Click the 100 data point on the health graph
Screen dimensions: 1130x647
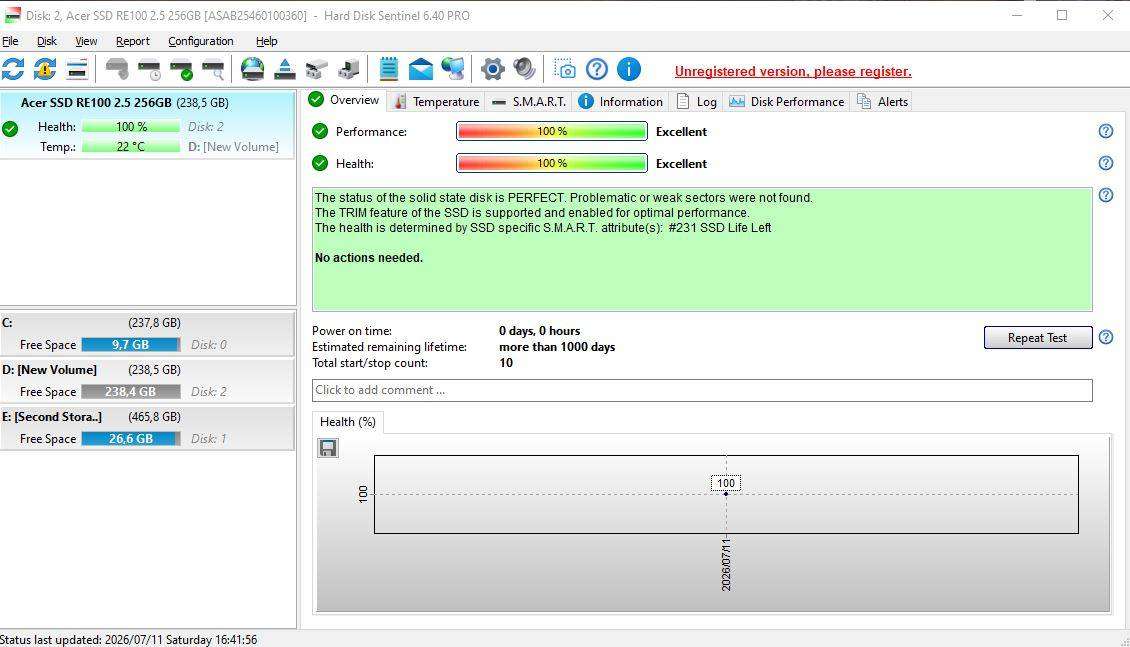point(726,494)
